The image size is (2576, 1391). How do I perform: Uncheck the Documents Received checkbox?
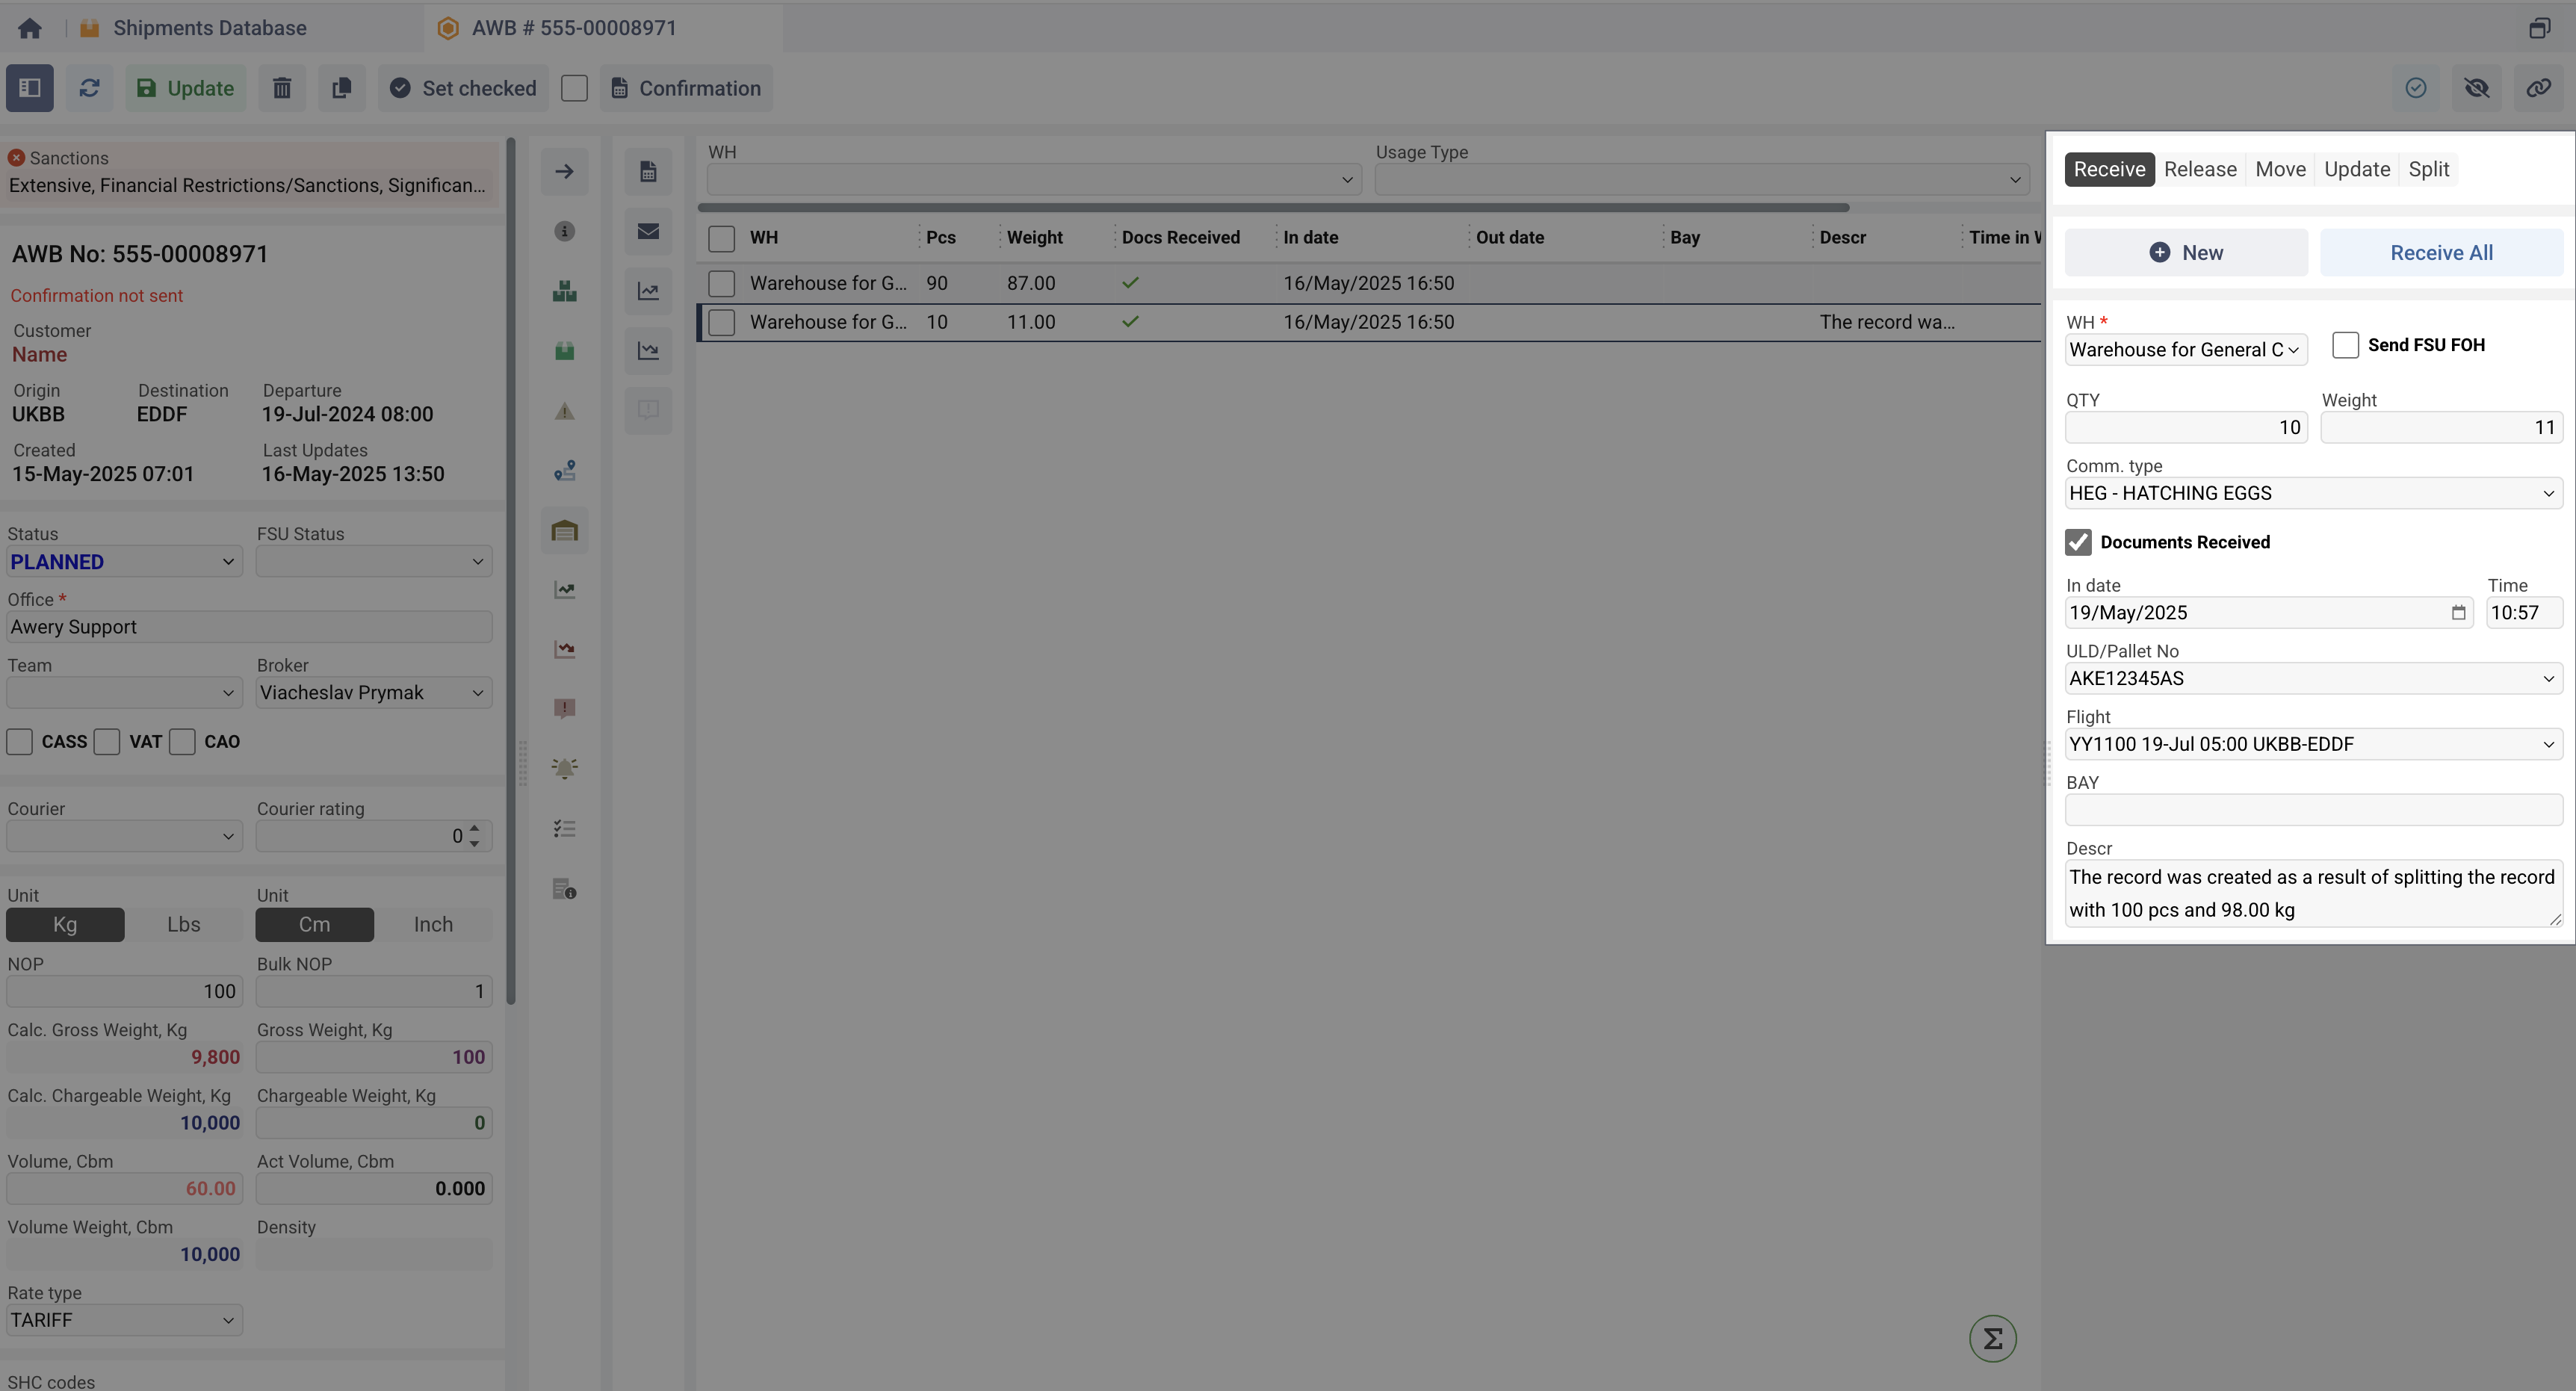[2078, 542]
